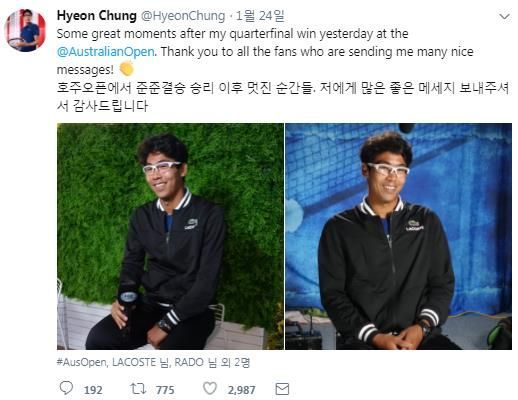518x400 pixels.
Task: Click the clapping hands emoji
Action: (x=127, y=69)
